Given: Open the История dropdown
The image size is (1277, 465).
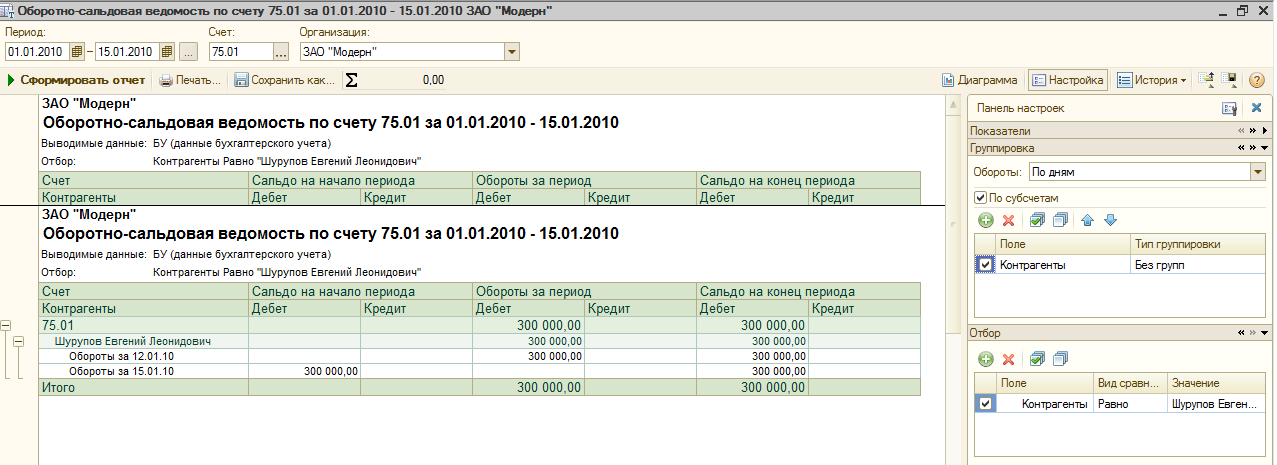Looking at the screenshot, I should coord(1152,80).
